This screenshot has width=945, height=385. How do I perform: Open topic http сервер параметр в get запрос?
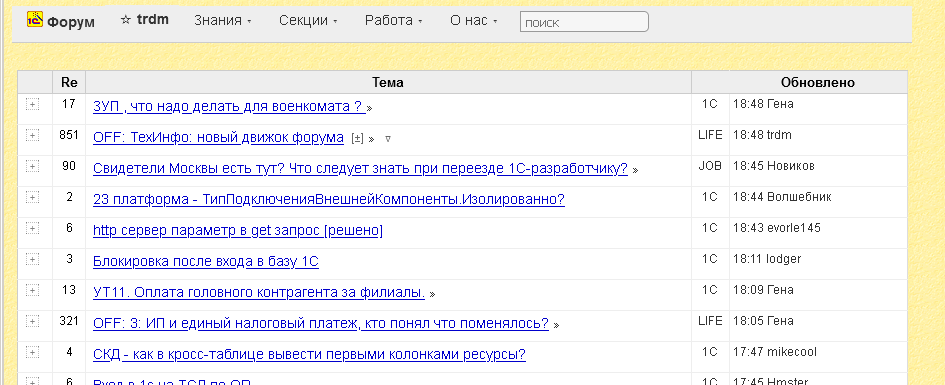[238, 231]
